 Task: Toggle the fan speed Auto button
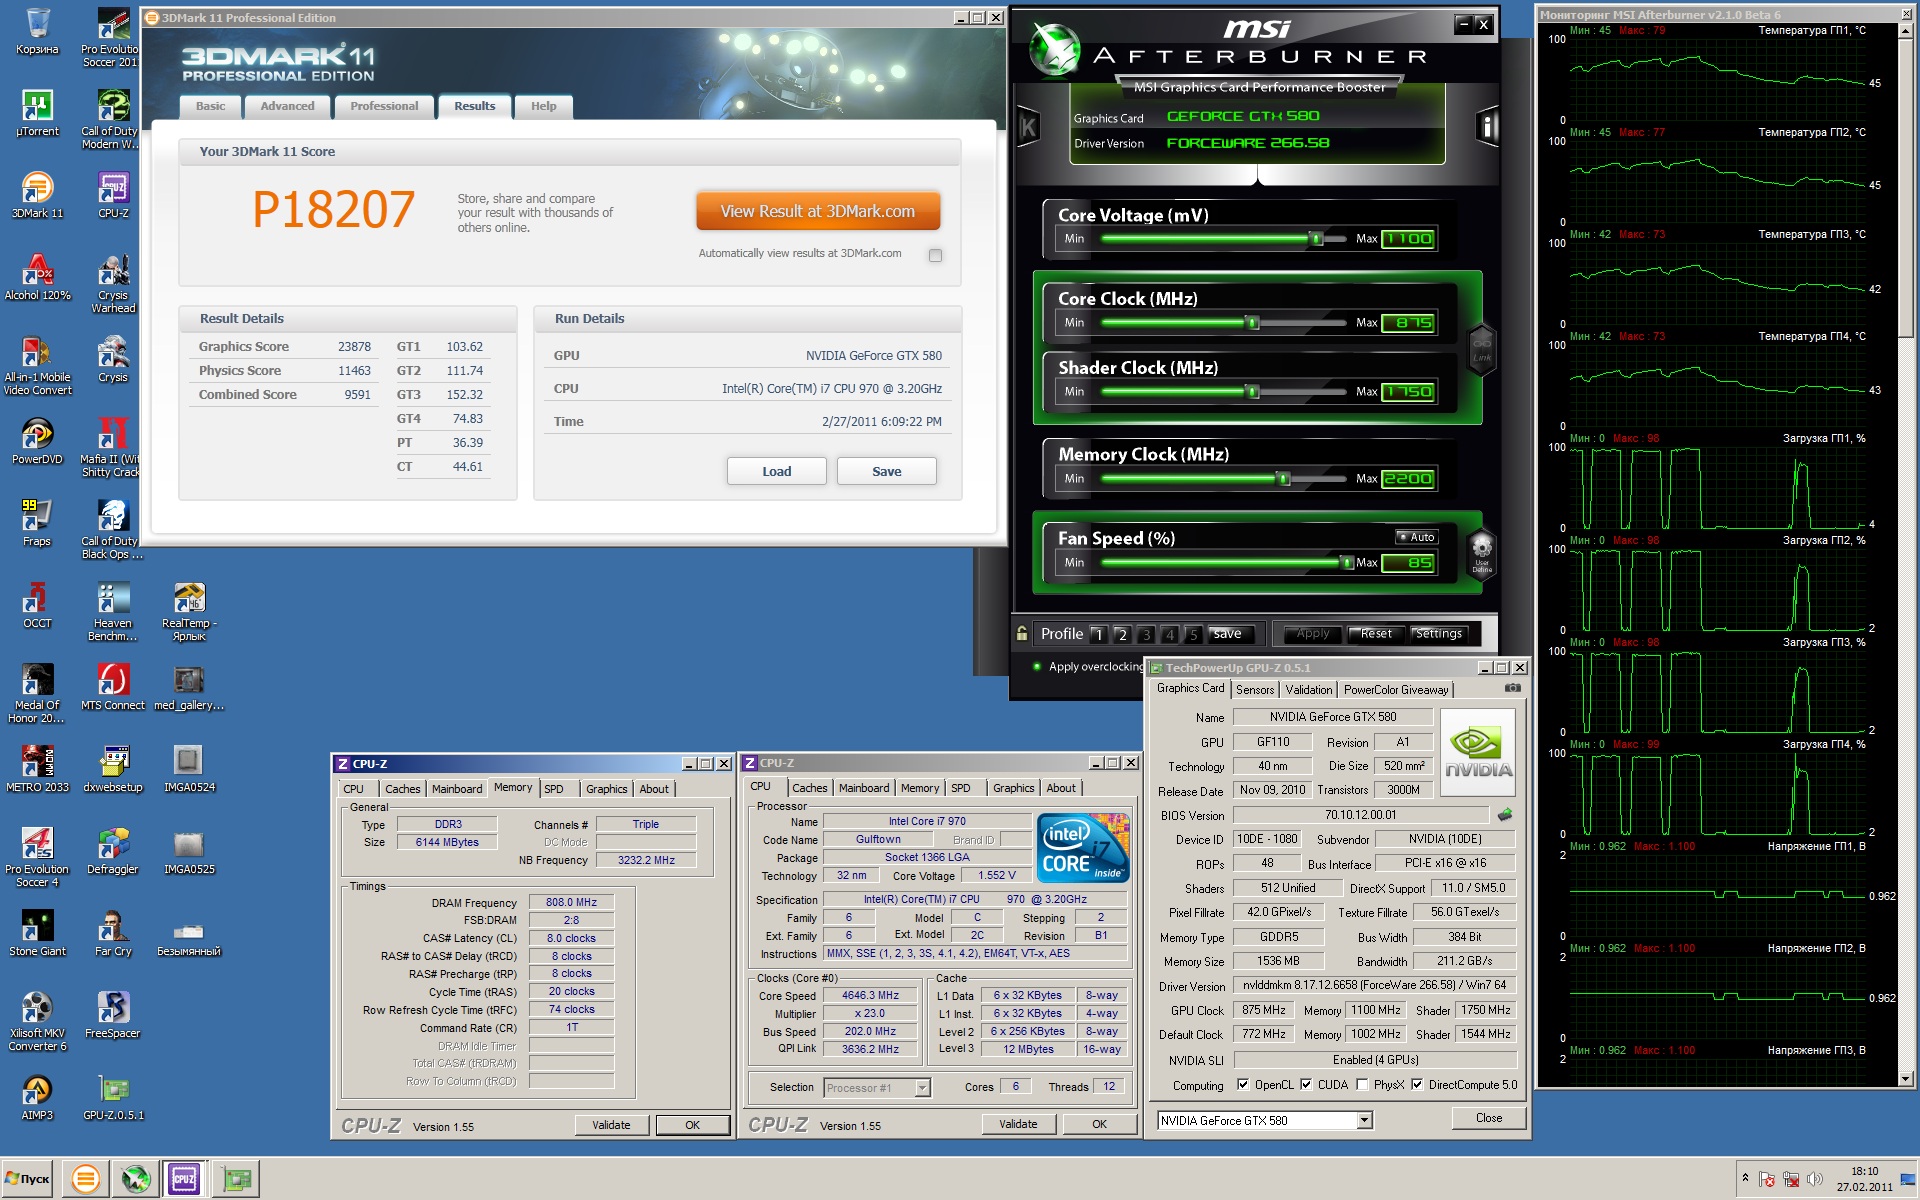(1416, 537)
